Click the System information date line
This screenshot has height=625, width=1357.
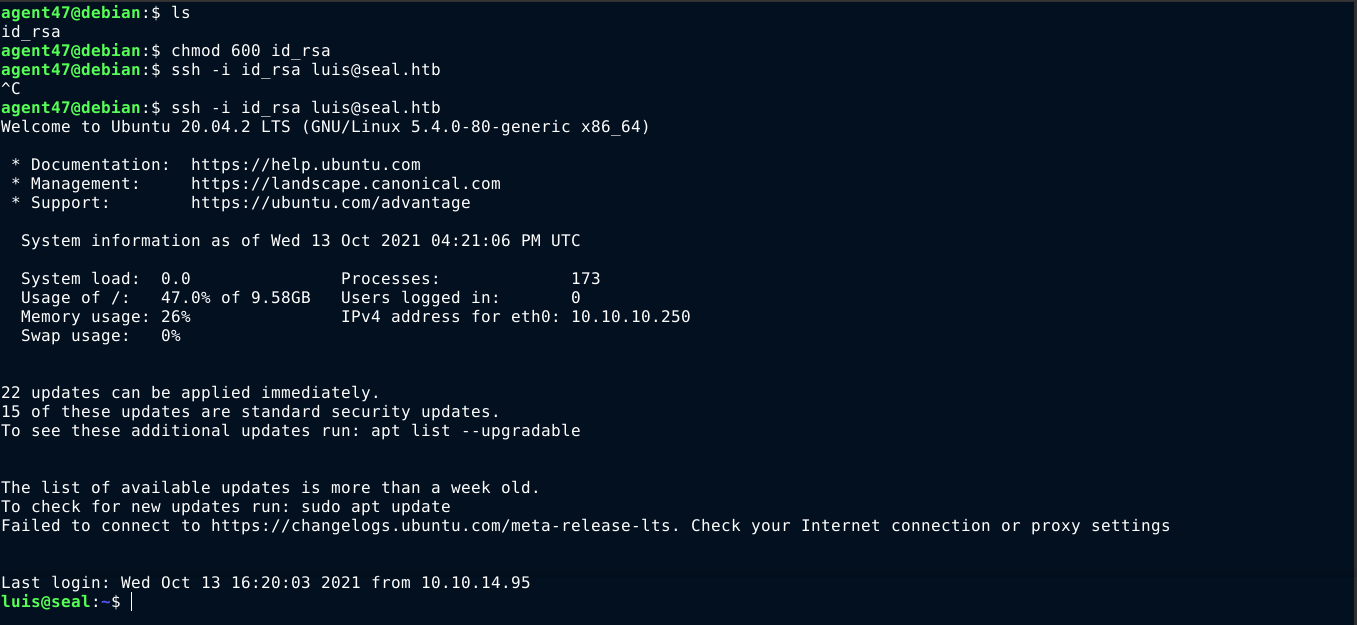point(300,241)
